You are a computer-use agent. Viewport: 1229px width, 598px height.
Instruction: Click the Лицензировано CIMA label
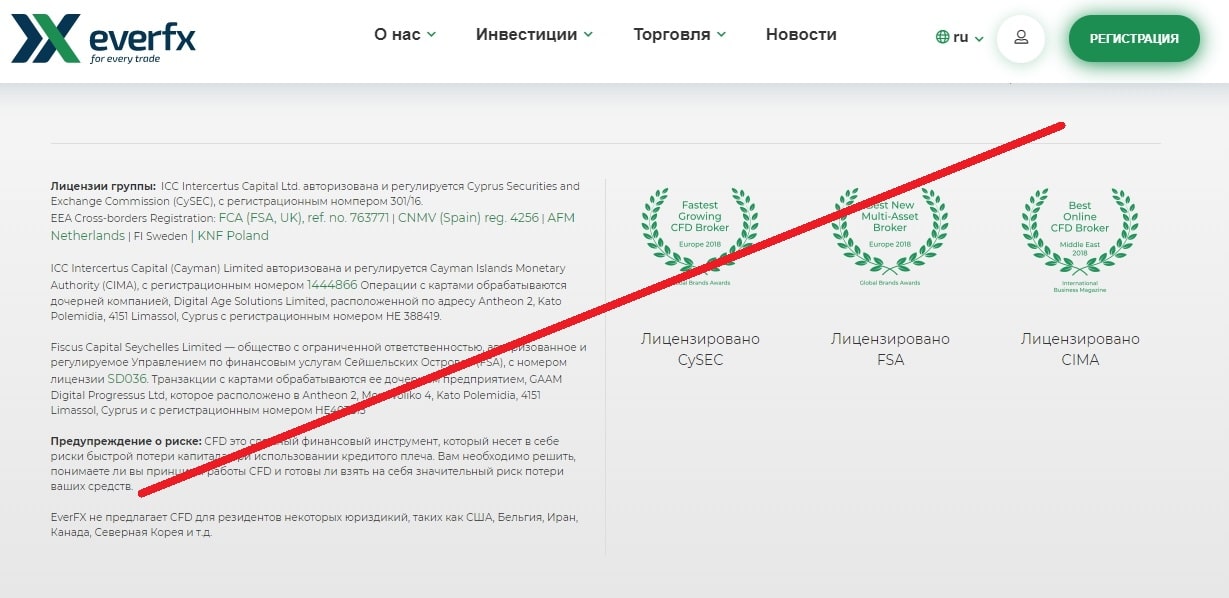pyautogui.click(x=1080, y=349)
